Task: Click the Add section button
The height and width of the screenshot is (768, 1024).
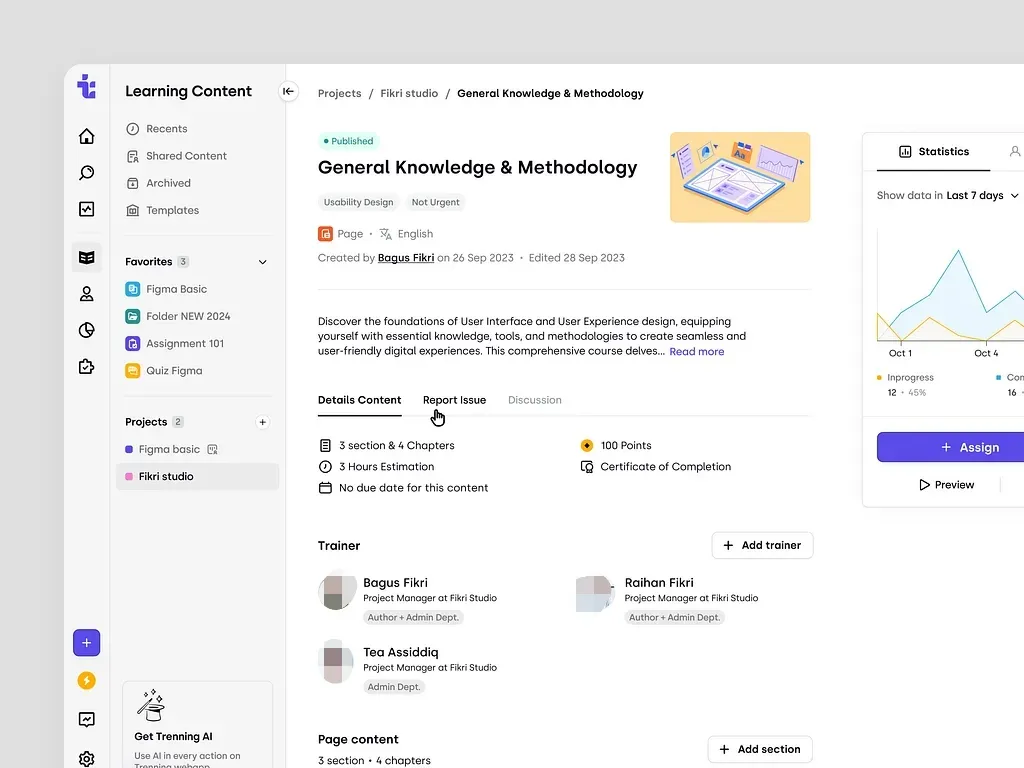Action: [760, 749]
